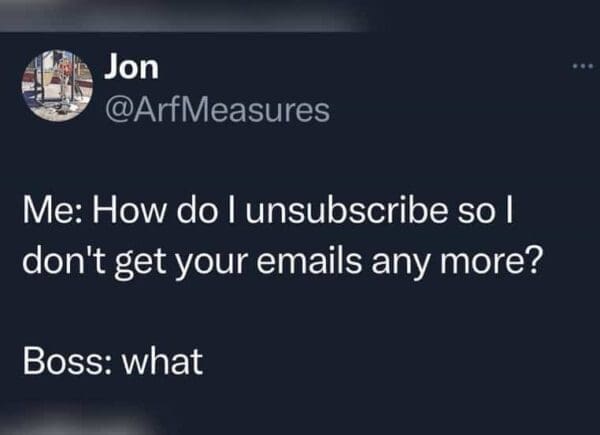The width and height of the screenshot is (600, 435).
Task: Click the word 'How' in the tweet
Action: point(130,212)
